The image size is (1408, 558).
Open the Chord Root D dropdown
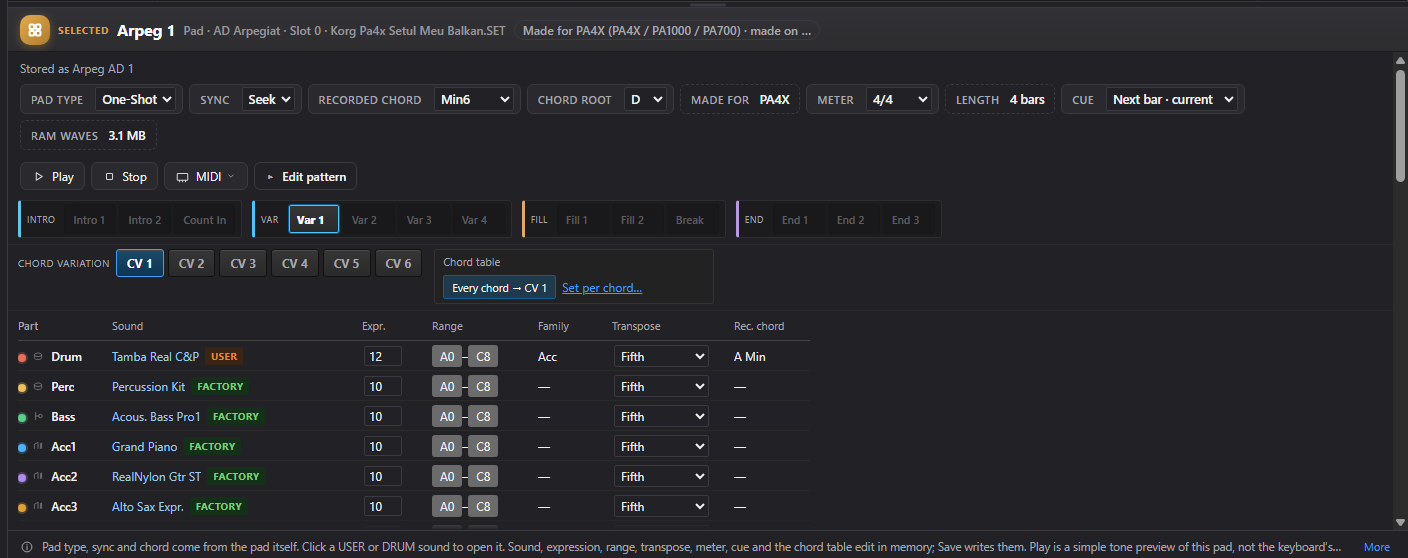646,100
